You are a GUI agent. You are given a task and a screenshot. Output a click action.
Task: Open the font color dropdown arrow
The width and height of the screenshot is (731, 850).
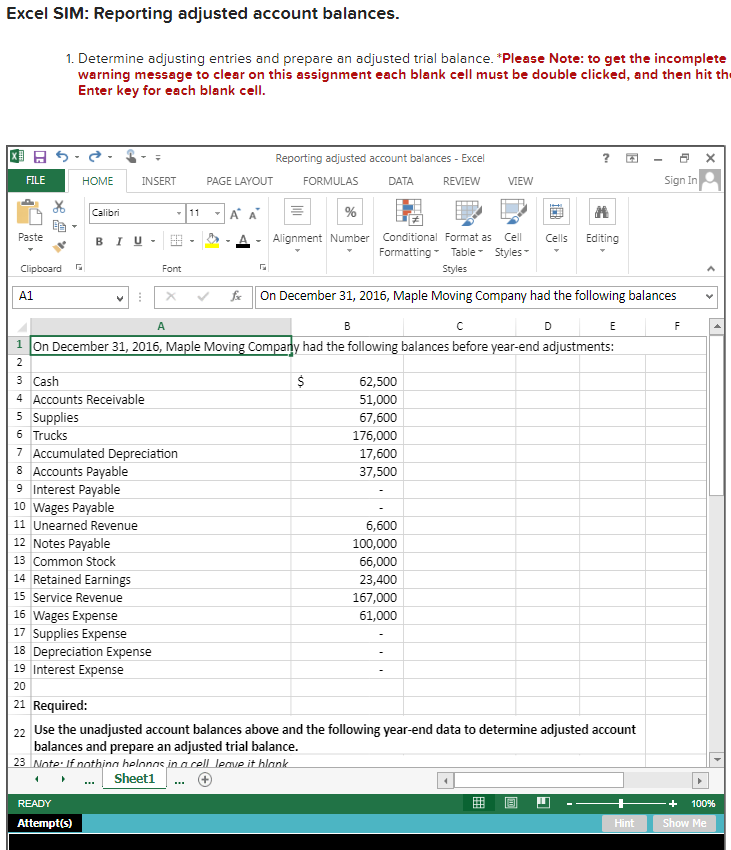coord(258,241)
